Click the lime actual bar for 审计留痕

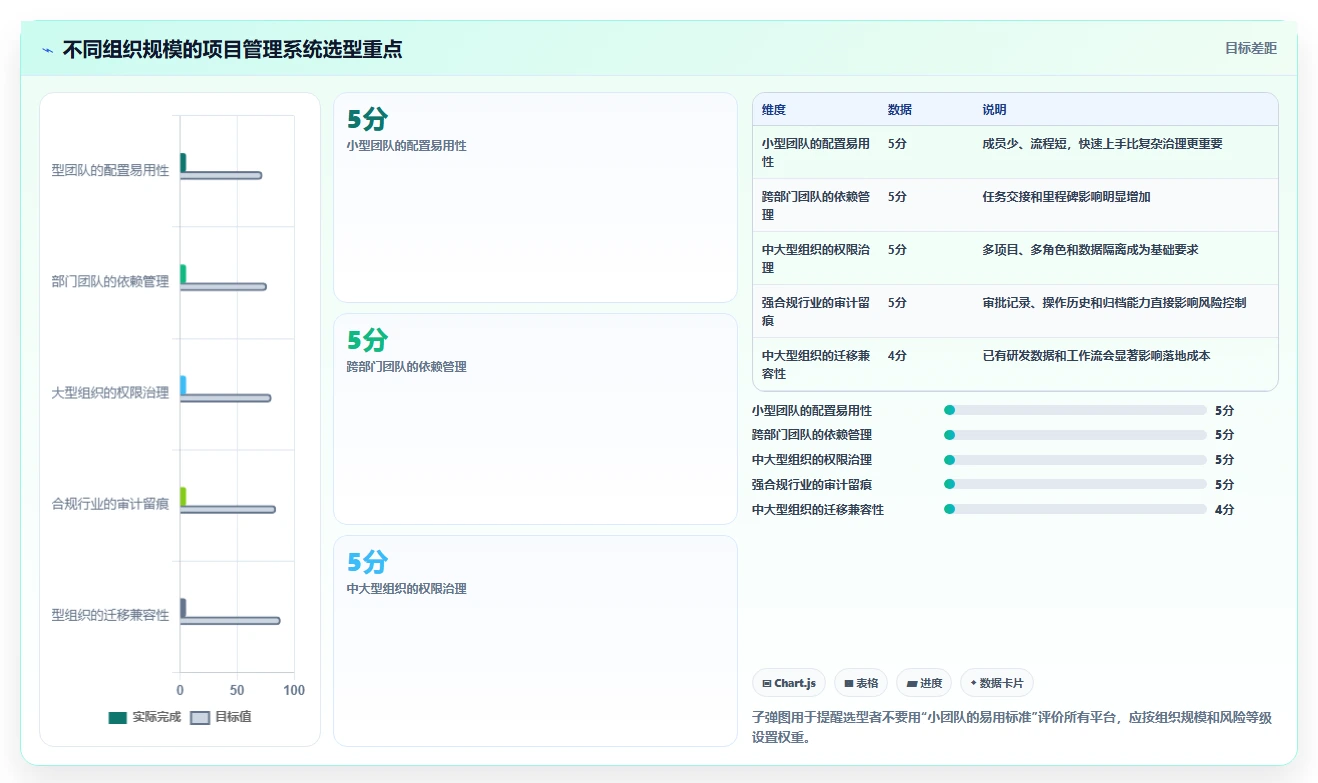tap(183, 496)
